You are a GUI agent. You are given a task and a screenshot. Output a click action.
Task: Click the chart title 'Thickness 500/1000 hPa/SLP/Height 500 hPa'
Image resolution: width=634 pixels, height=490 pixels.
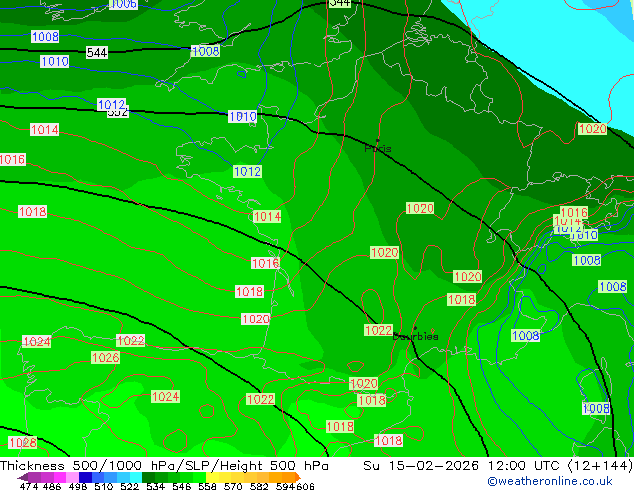[164, 465]
